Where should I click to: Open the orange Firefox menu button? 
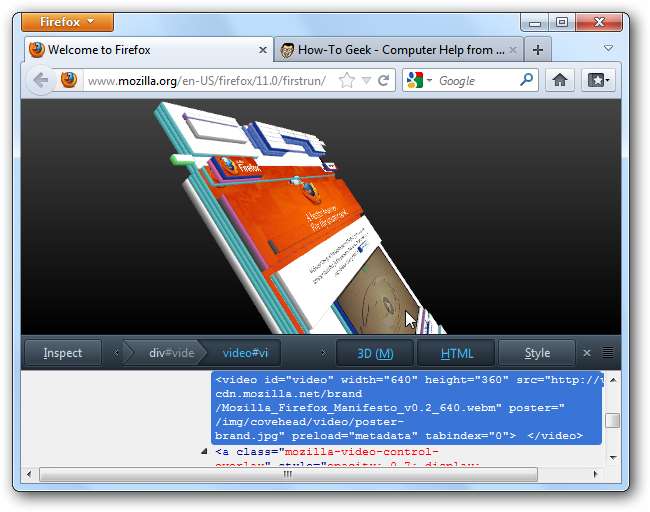pos(67,22)
